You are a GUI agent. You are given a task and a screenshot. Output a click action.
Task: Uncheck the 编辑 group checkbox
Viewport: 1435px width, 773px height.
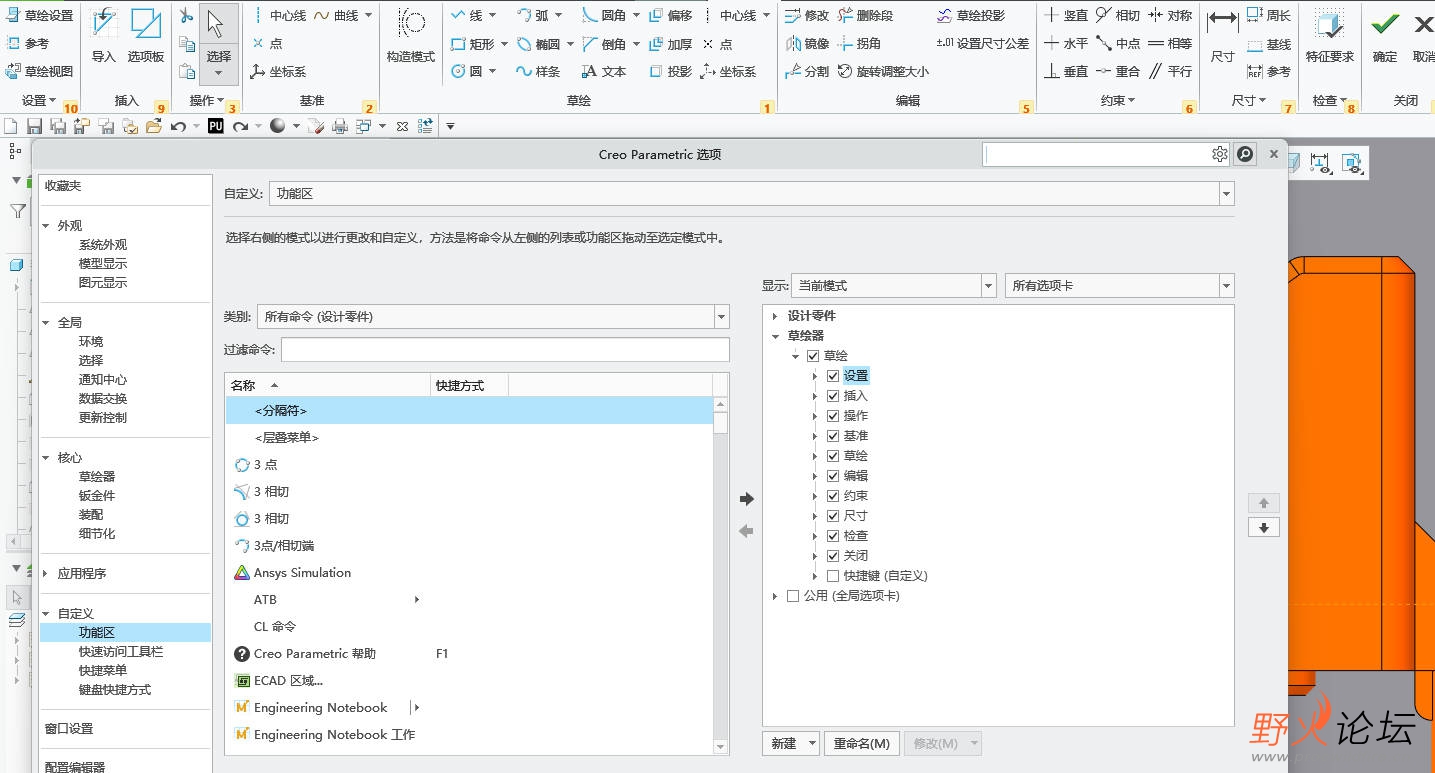pyautogui.click(x=833, y=476)
